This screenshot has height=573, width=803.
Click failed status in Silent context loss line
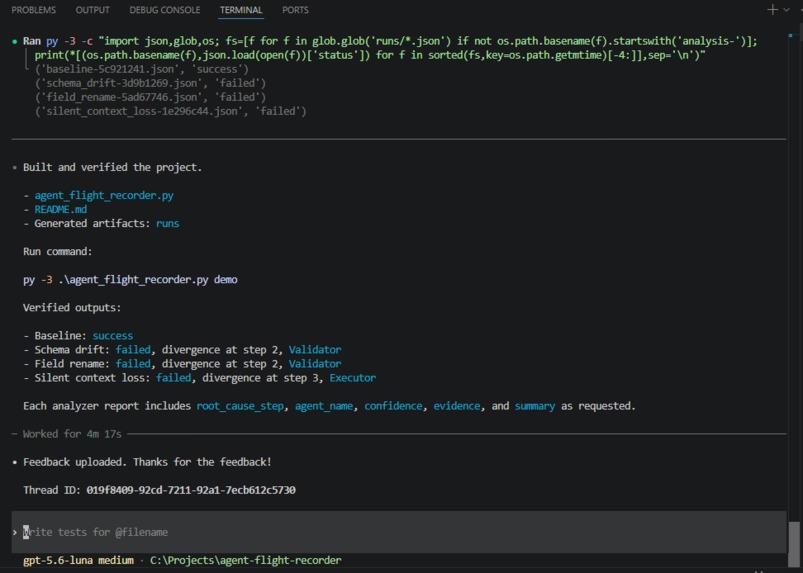click(174, 378)
